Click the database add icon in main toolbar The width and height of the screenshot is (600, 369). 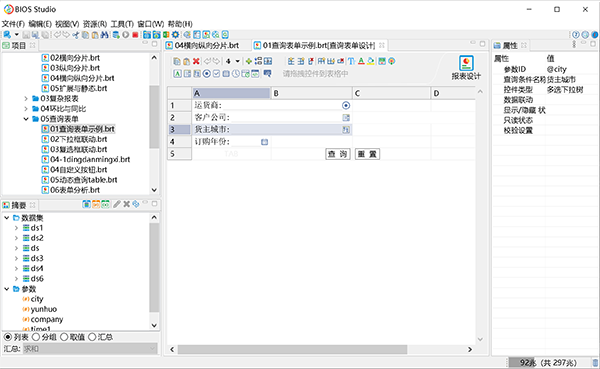116,35
